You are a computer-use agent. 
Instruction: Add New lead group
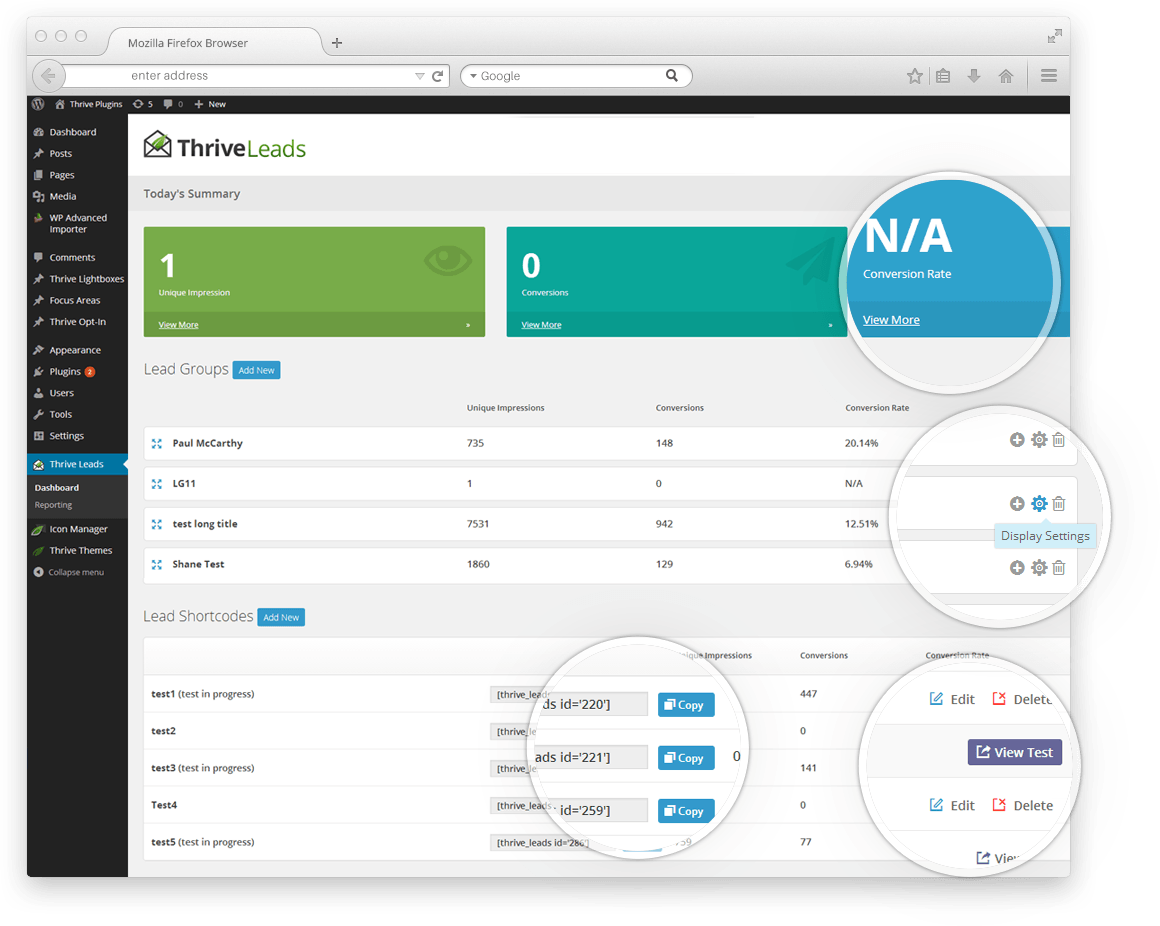pos(256,370)
